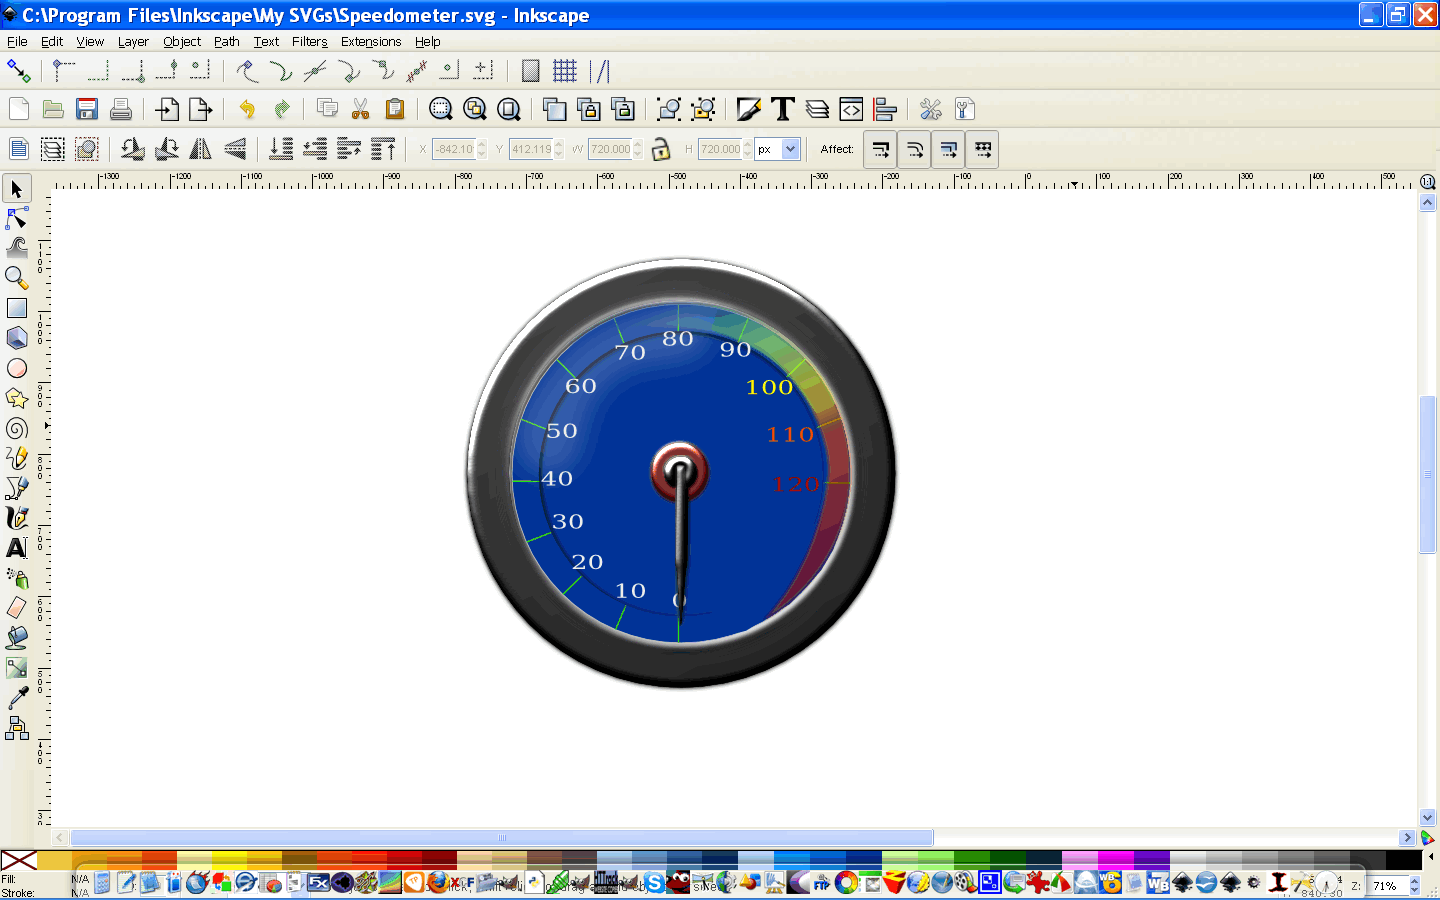This screenshot has width=1440, height=900.
Task: Open the Extensions menu
Action: [x=371, y=41]
